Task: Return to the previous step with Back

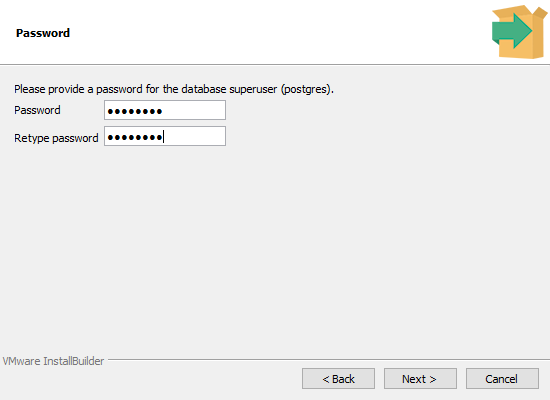Action: (338, 378)
